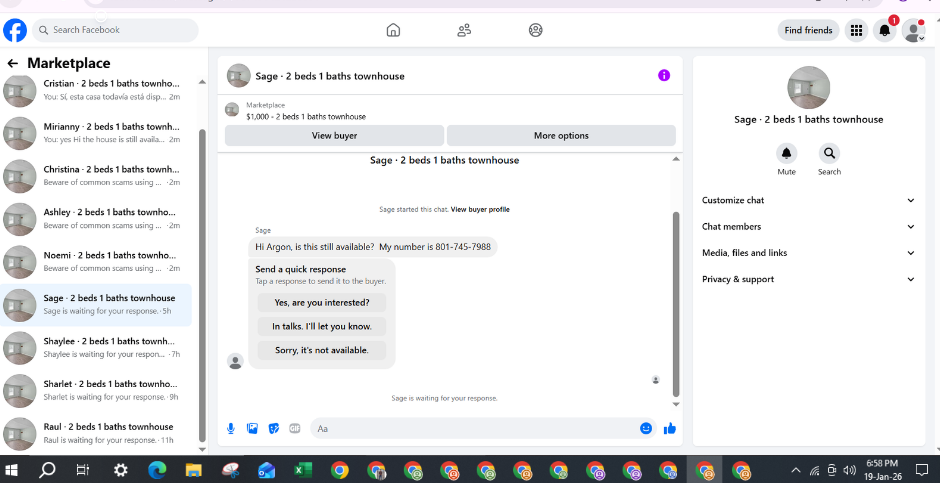Open the Noemi townhouse conversation
The image size is (940, 483).
coord(98,262)
